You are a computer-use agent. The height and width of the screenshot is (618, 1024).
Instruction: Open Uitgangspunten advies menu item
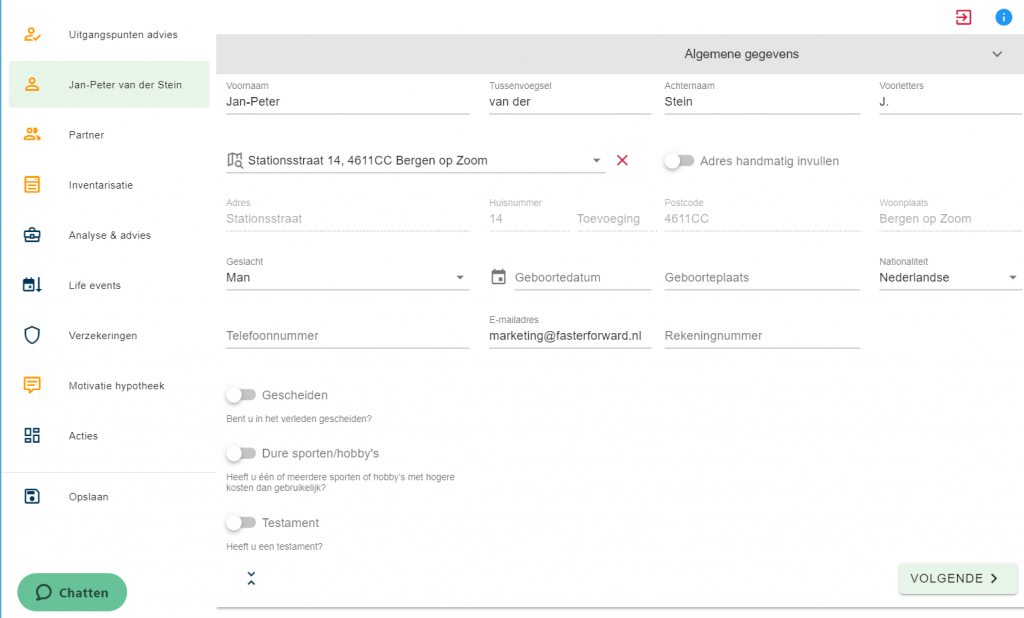click(109, 35)
